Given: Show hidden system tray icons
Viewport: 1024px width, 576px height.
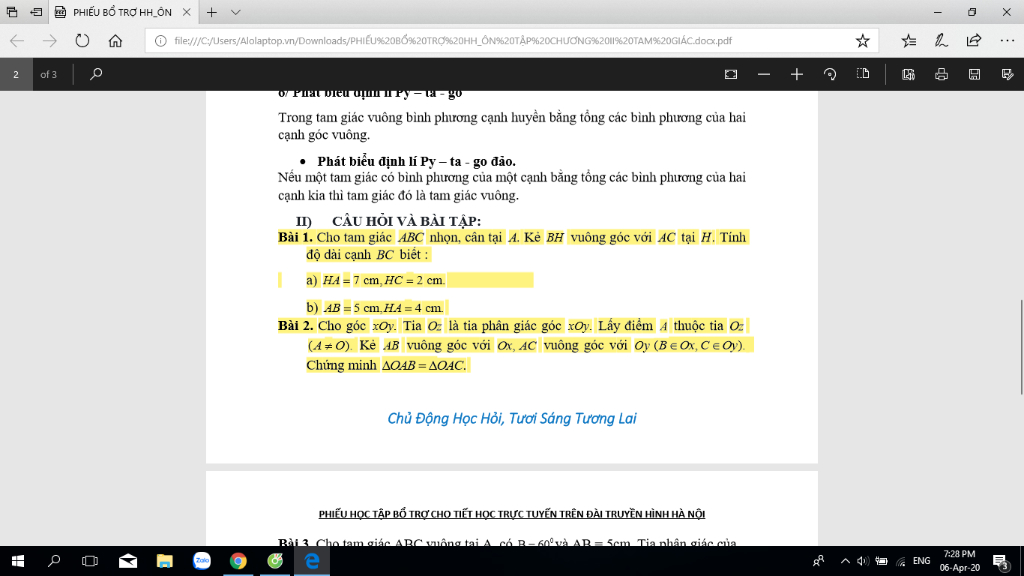Looking at the screenshot, I should pyautogui.click(x=845, y=561).
